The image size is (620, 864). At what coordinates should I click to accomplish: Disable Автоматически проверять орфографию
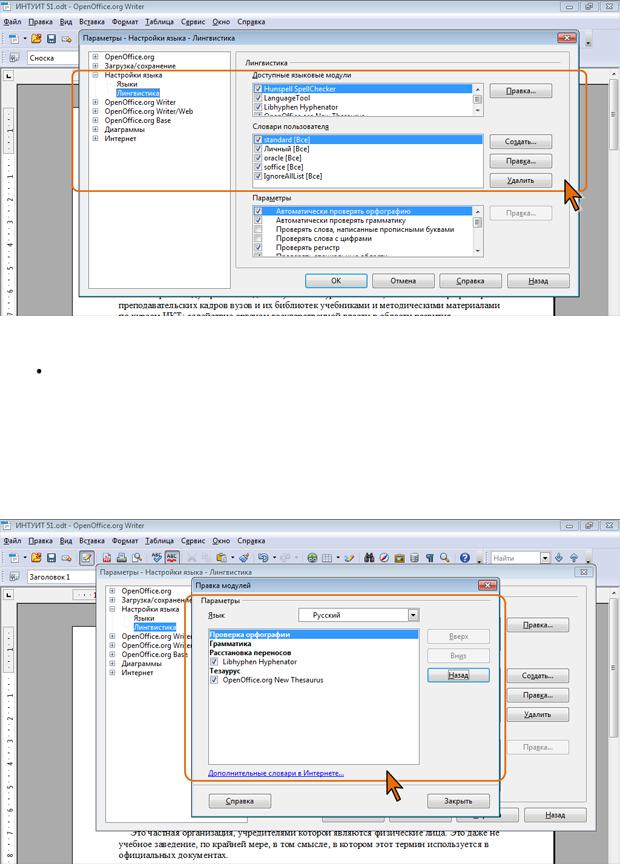click(258, 211)
